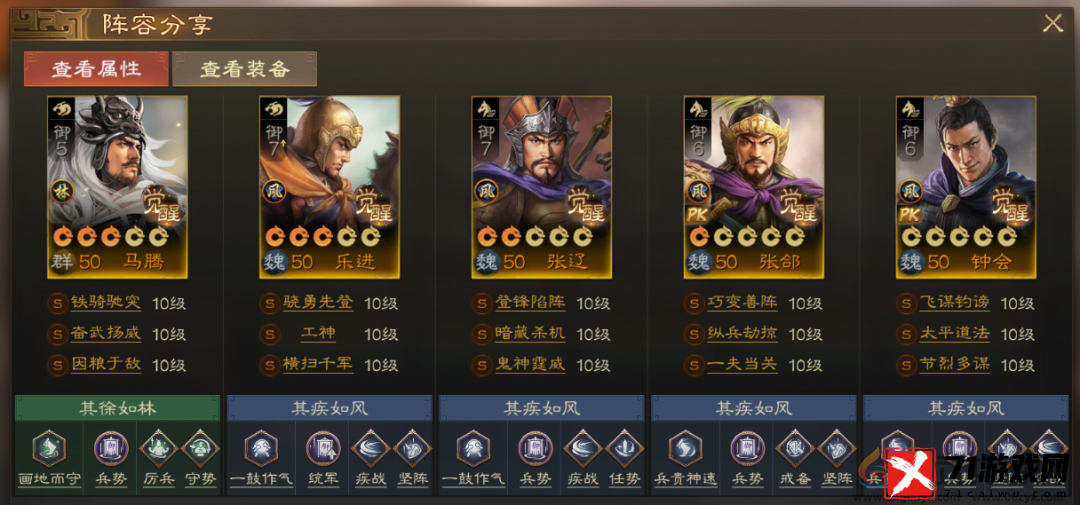
Task: Select the 马腾 hero card
Action: click(x=117, y=187)
